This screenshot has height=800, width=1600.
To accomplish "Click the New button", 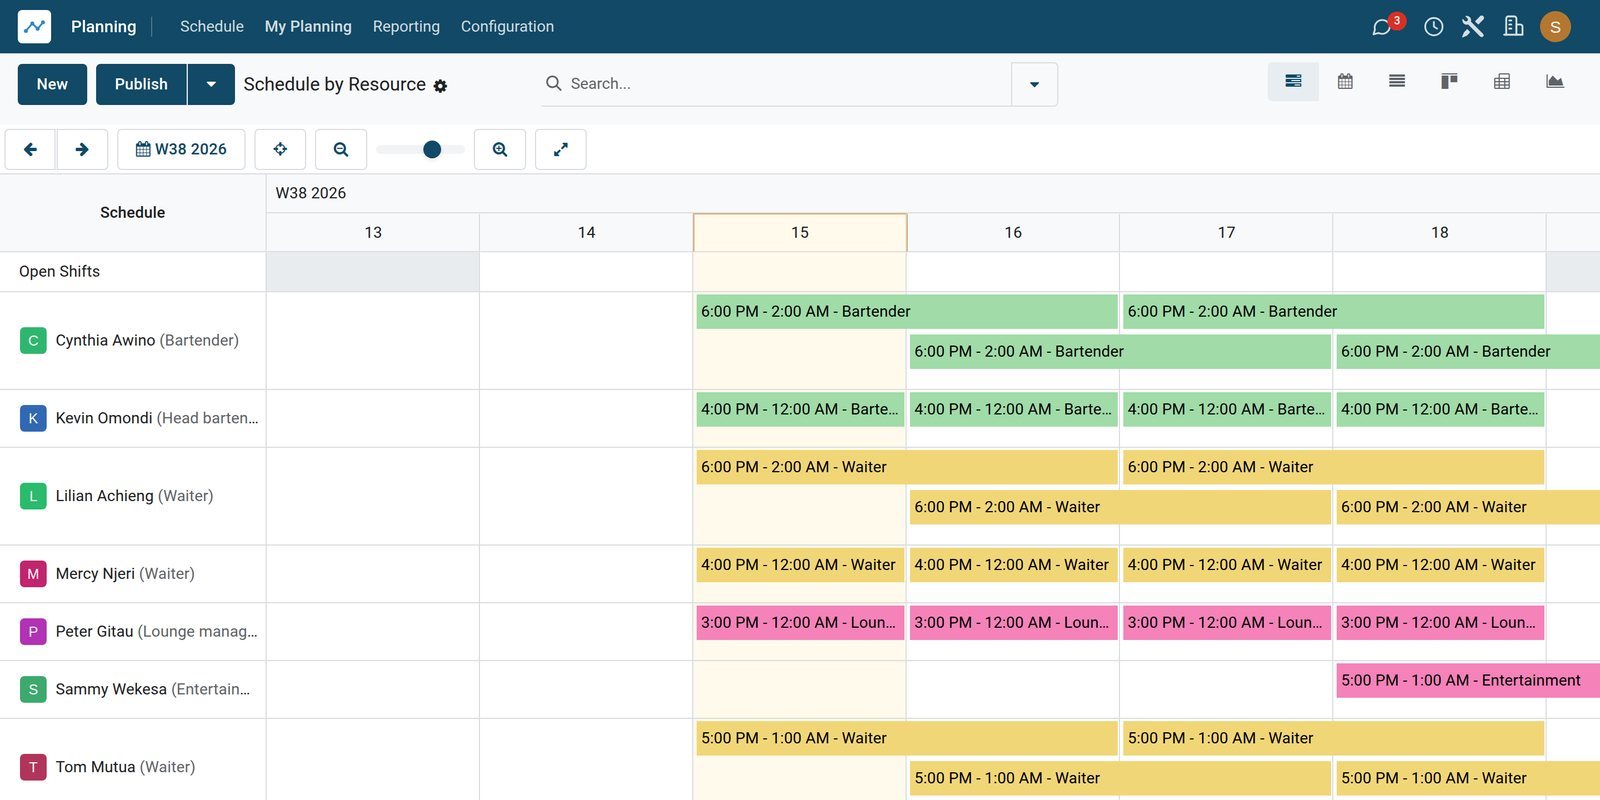I will pyautogui.click(x=52, y=84).
